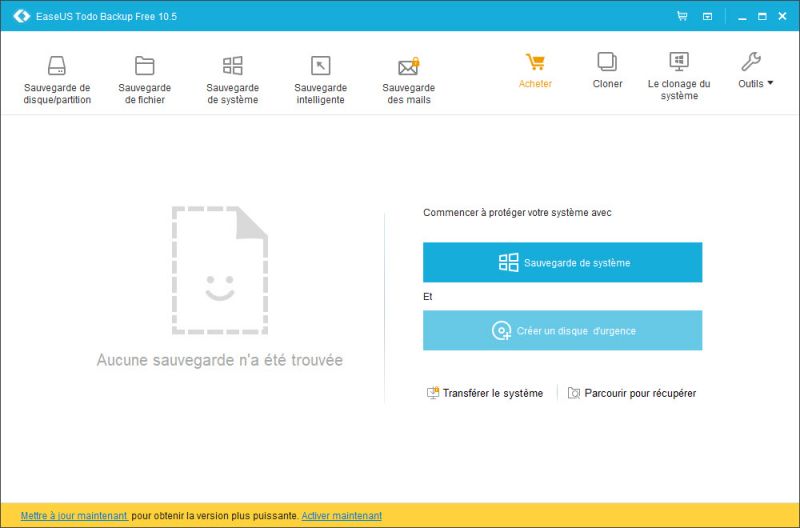The height and width of the screenshot is (528, 800).
Task: Click the Acheter cart icon
Action: click(x=535, y=62)
